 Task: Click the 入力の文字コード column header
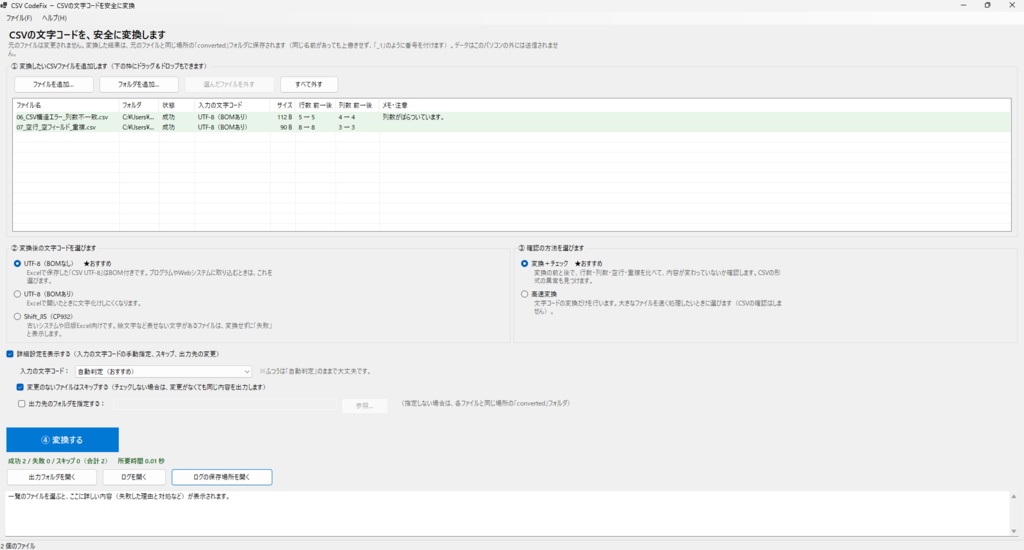click(x=232, y=105)
